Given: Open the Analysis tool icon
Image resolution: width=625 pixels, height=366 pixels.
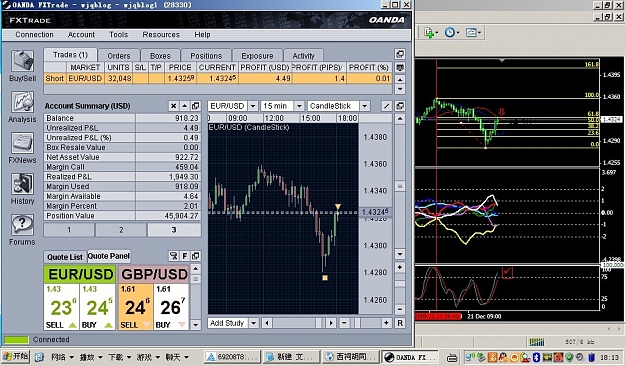Looking at the screenshot, I should [x=22, y=106].
